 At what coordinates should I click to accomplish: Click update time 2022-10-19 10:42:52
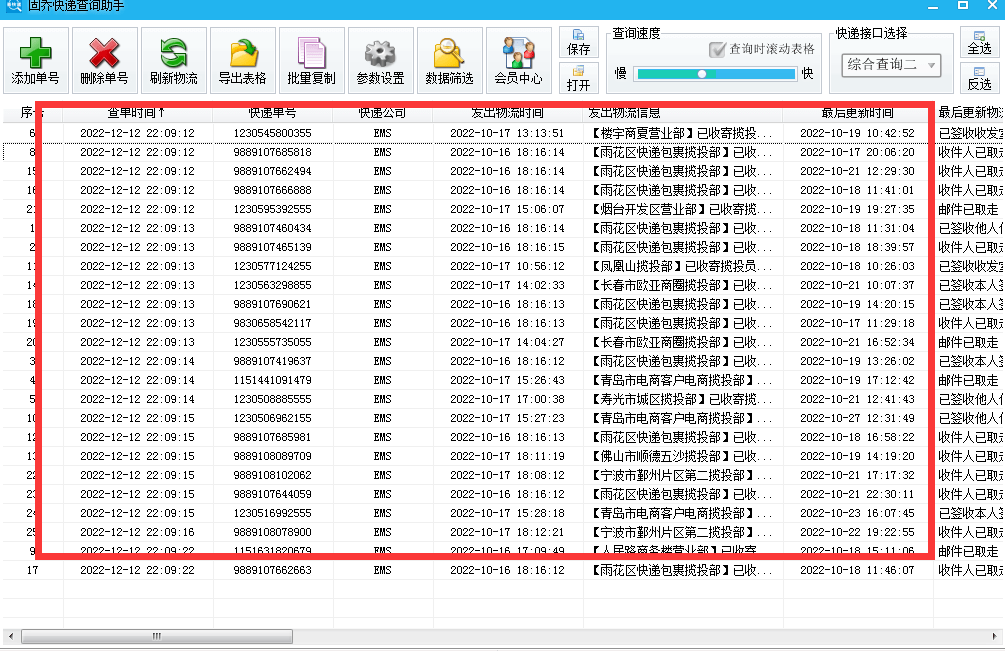[x=858, y=133]
